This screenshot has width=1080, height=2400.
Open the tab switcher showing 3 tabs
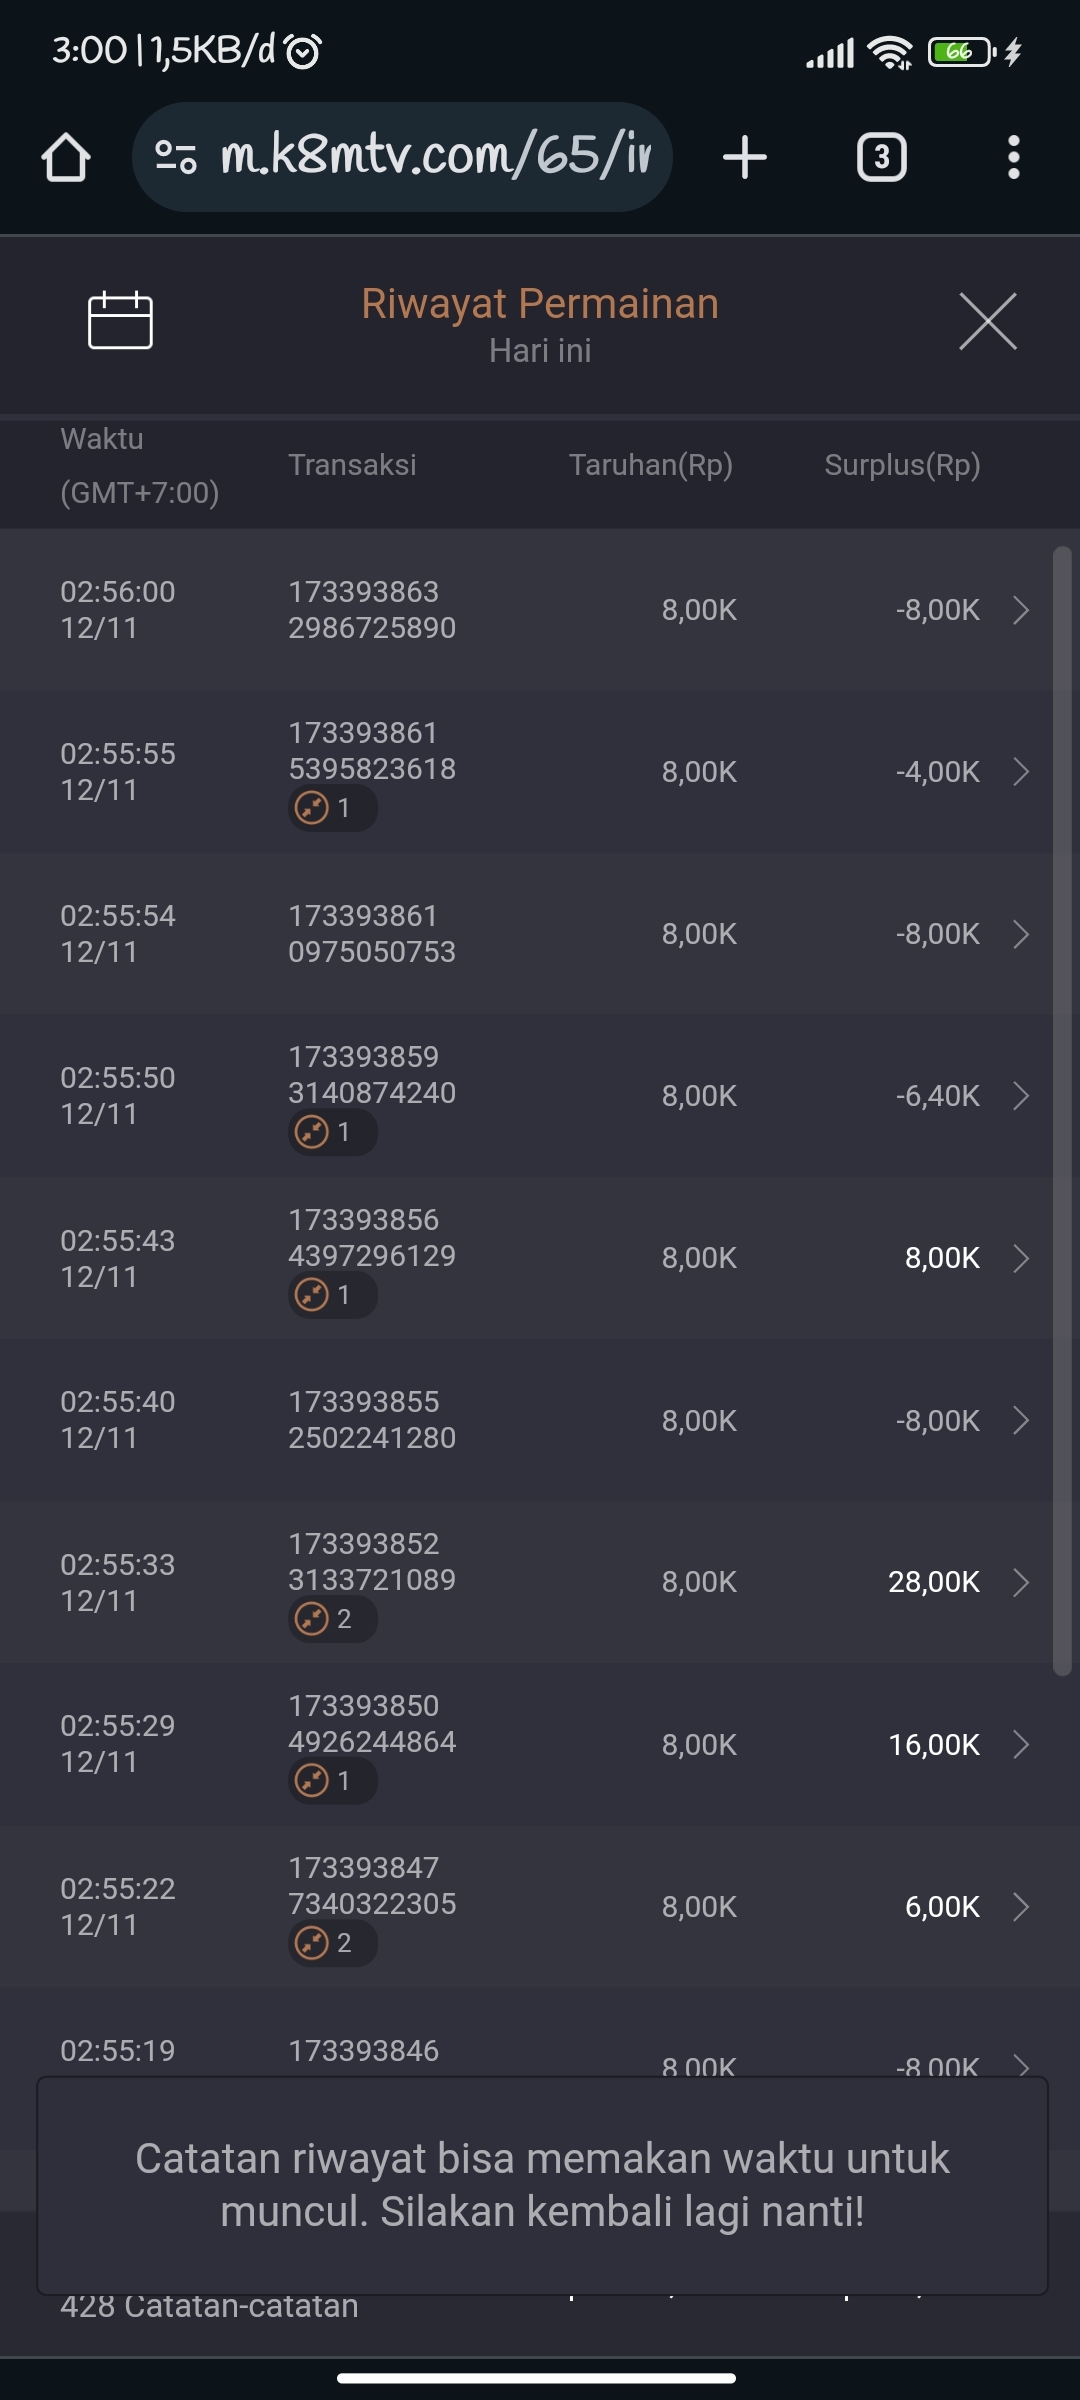pyautogui.click(x=881, y=157)
